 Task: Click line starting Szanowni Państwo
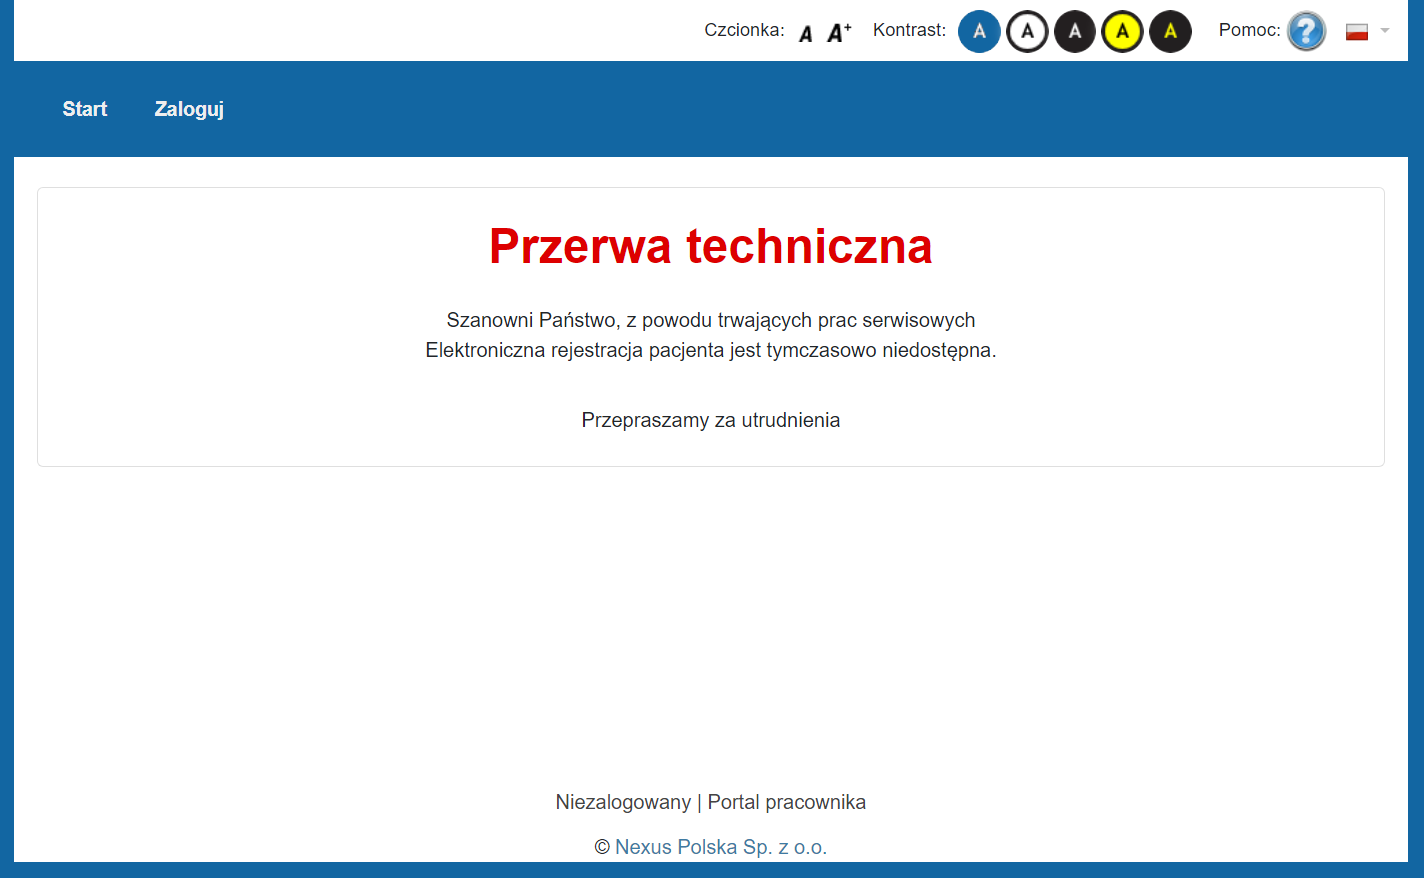click(711, 320)
